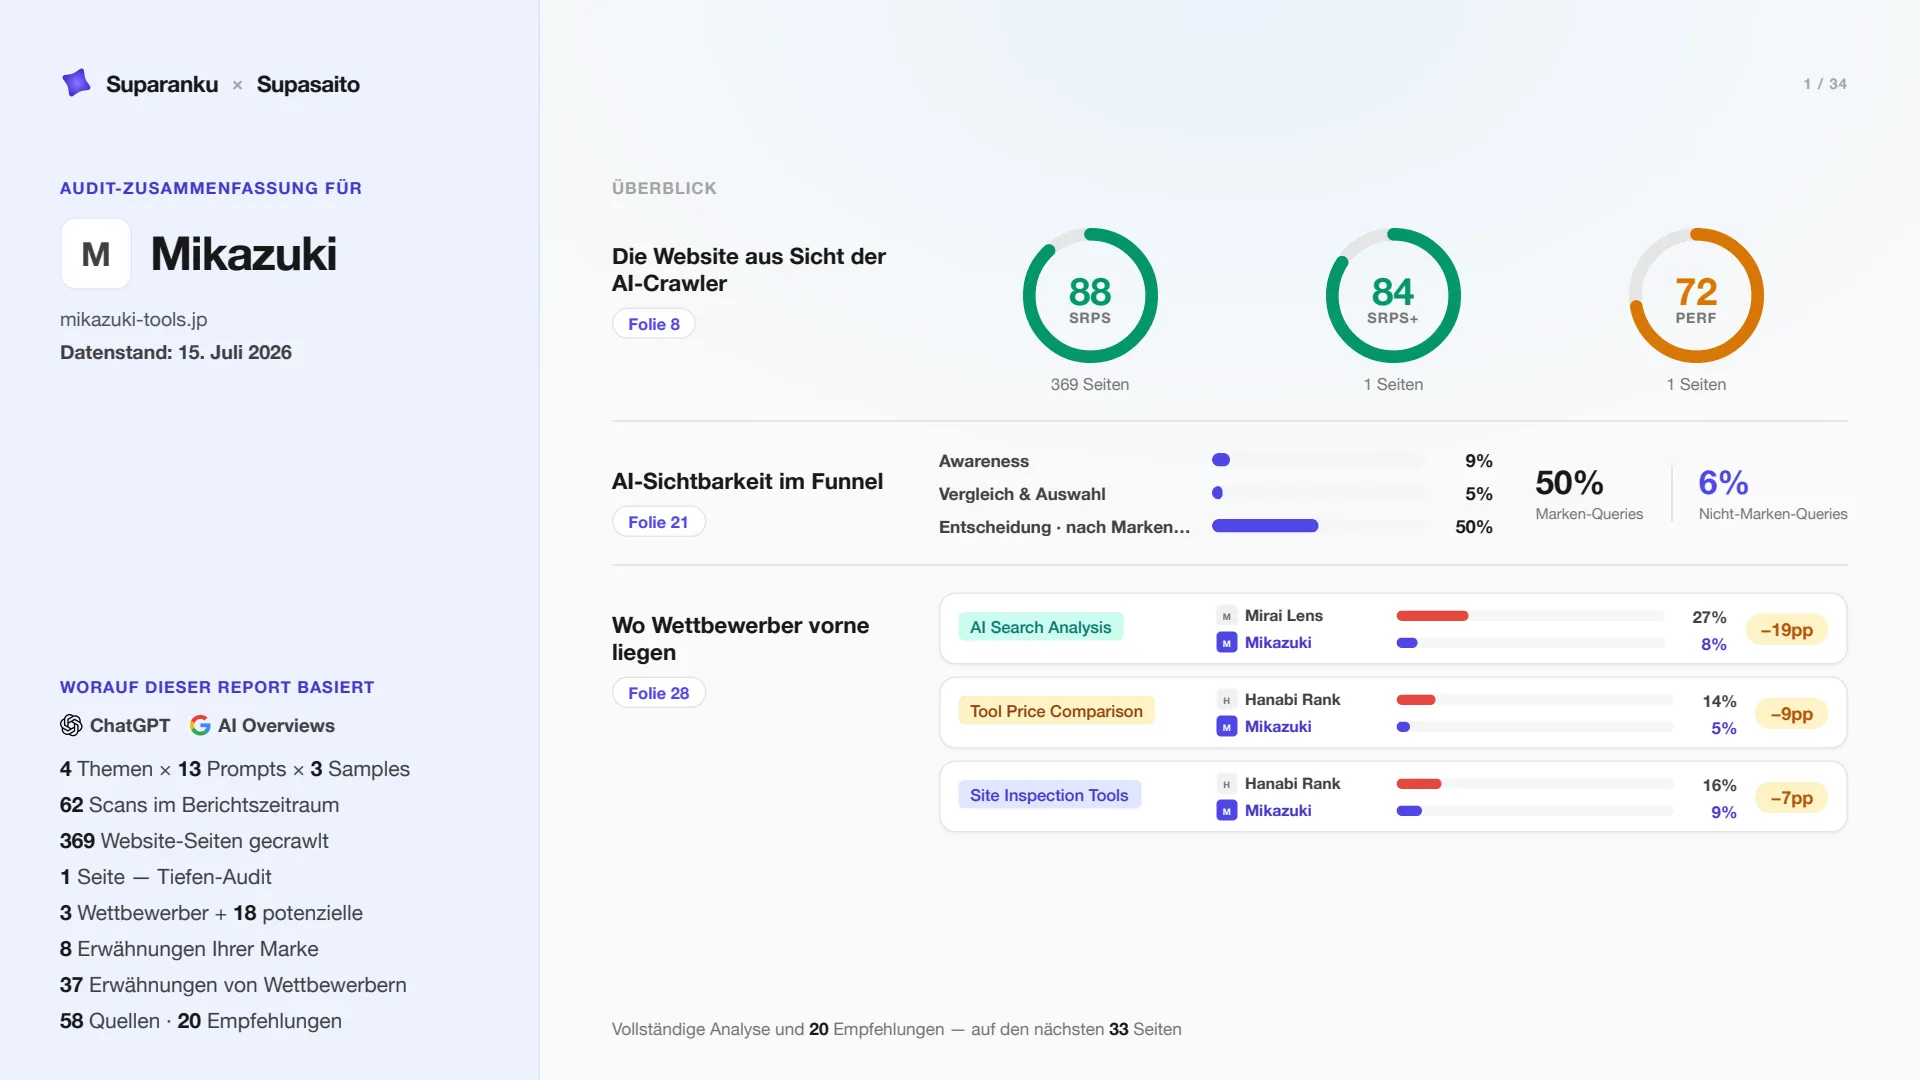Click the Suparanku logo star icon
This screenshot has width=1920, height=1080.
tap(76, 83)
